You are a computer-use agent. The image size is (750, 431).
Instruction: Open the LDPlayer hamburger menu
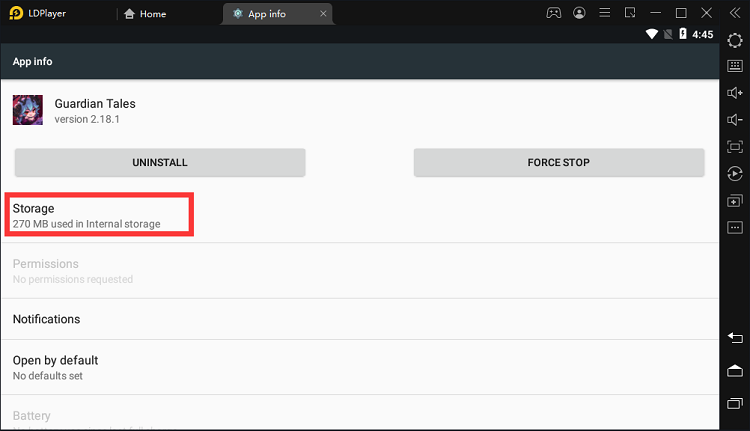pyautogui.click(x=605, y=13)
